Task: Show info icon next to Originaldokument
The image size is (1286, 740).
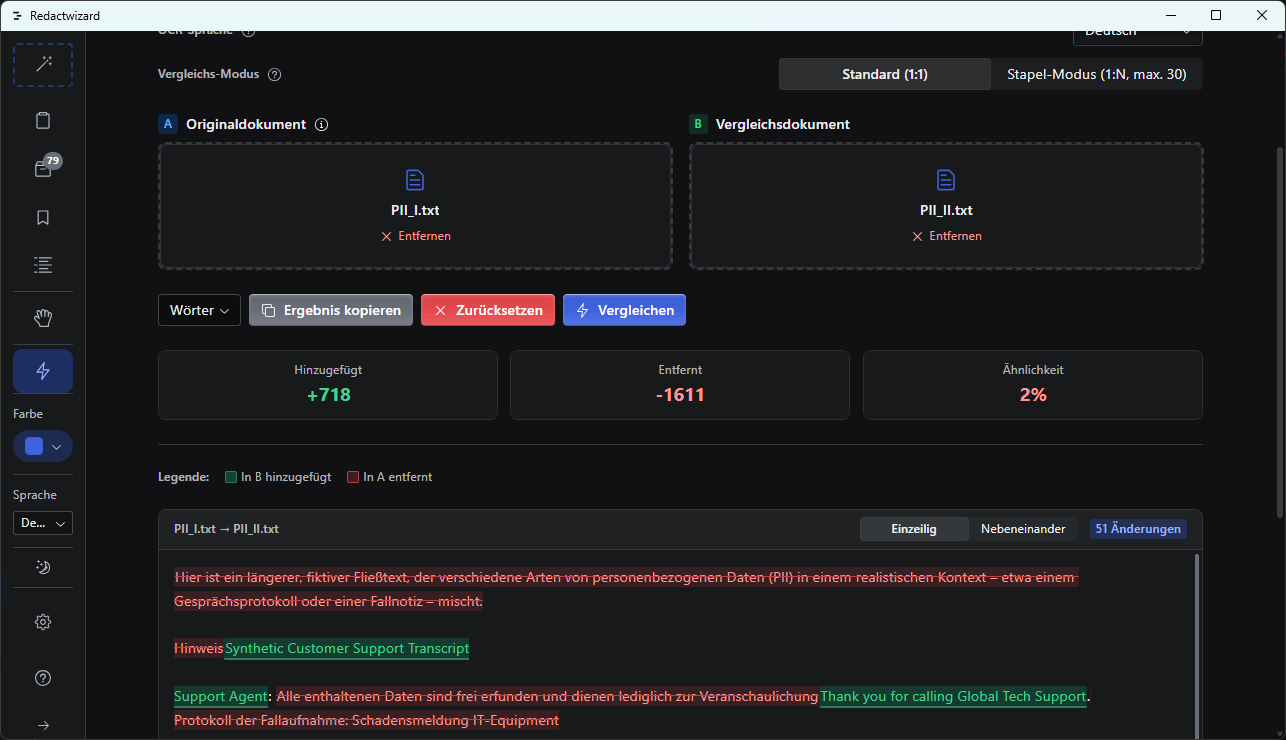Action: (x=322, y=125)
